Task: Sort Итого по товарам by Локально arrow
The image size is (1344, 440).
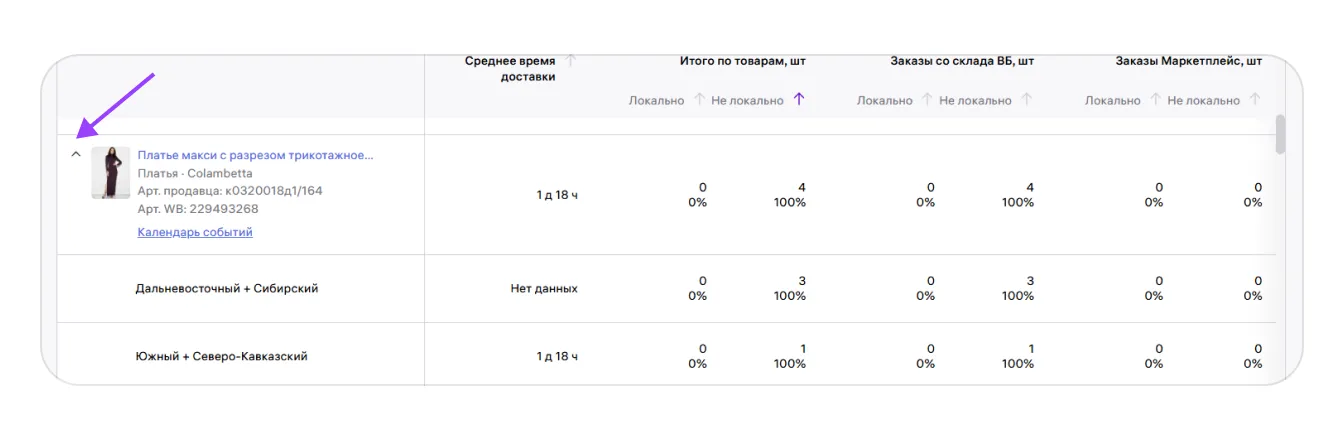Action: pyautogui.click(x=699, y=100)
